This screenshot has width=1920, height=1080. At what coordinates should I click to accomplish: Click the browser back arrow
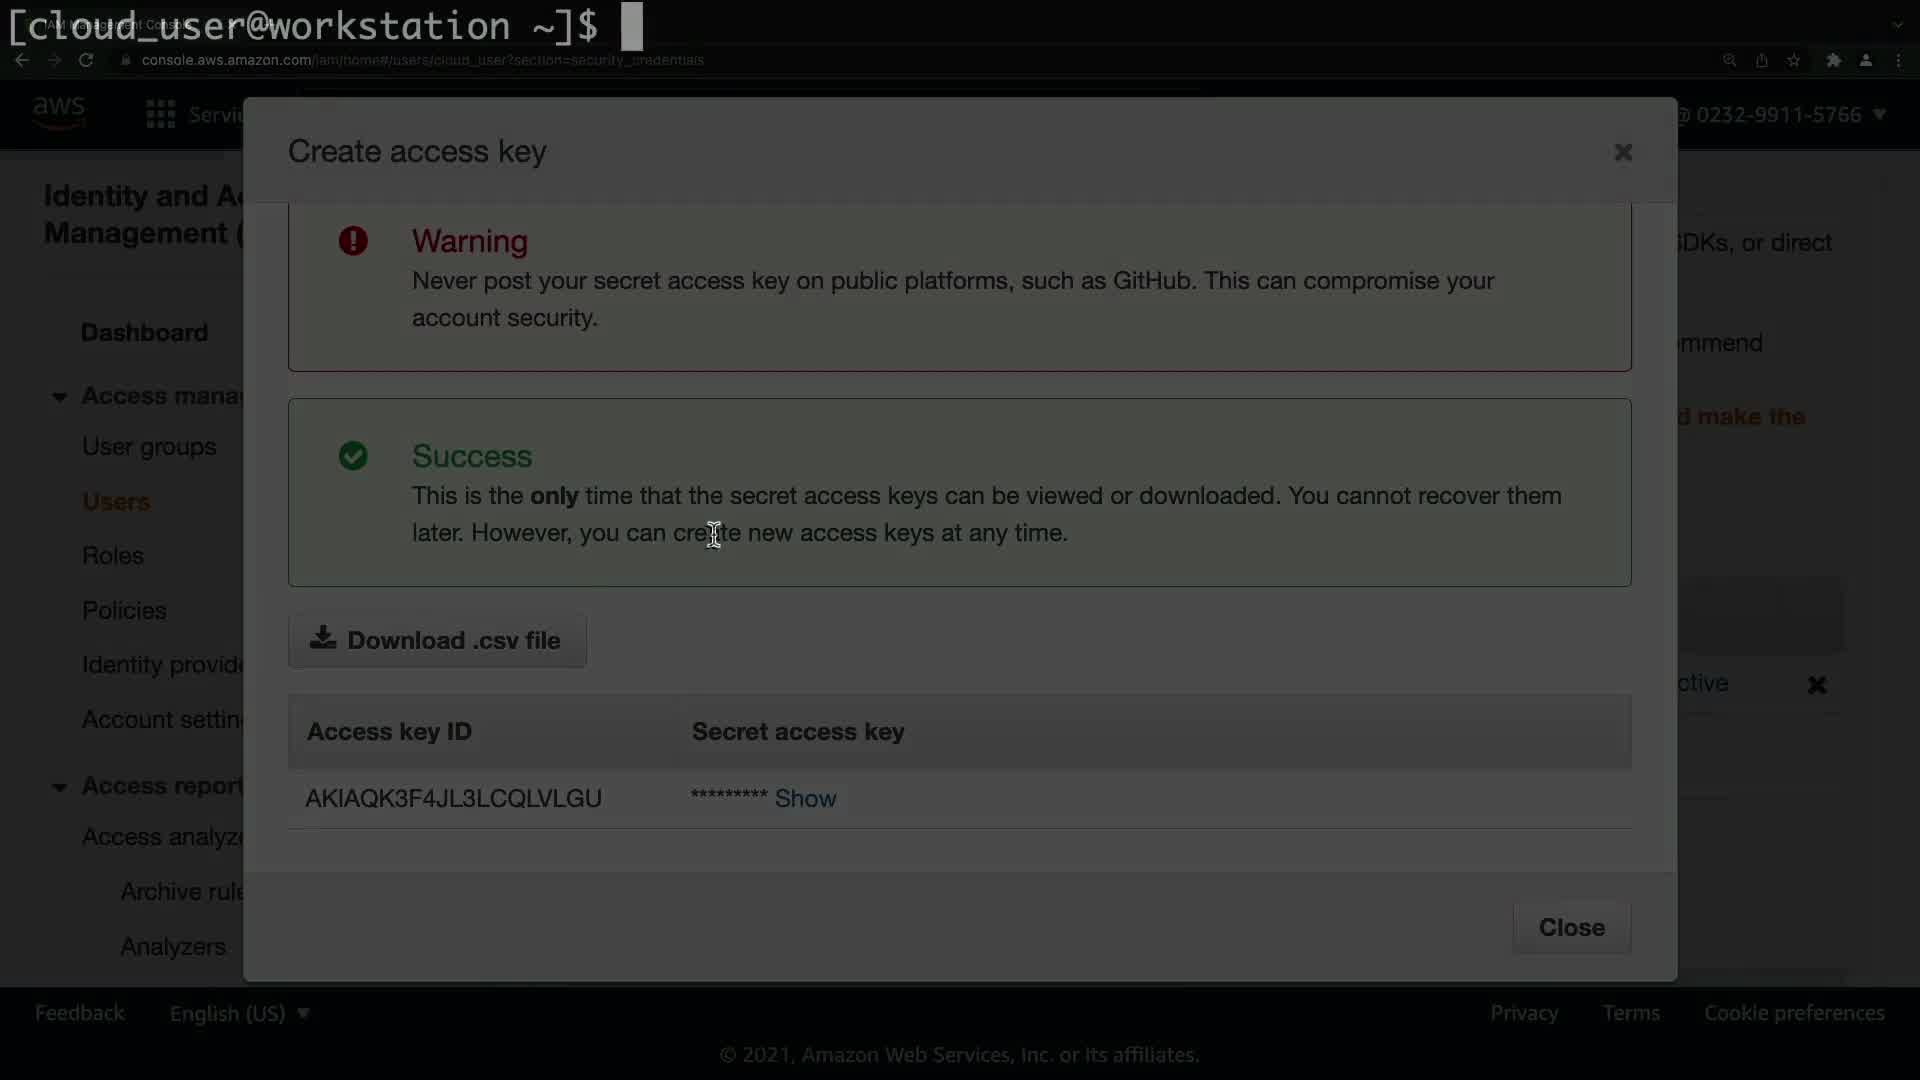tap(22, 60)
